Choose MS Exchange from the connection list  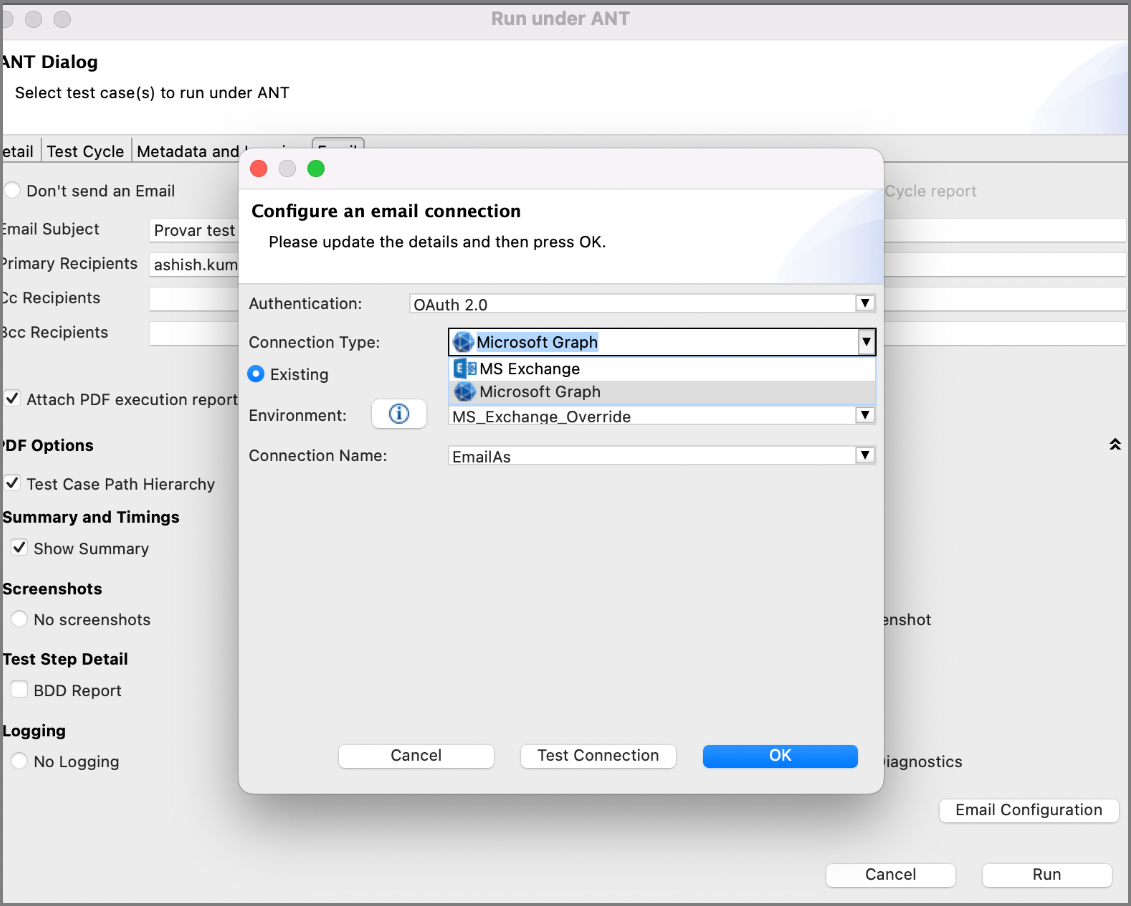pyautogui.click(x=661, y=369)
